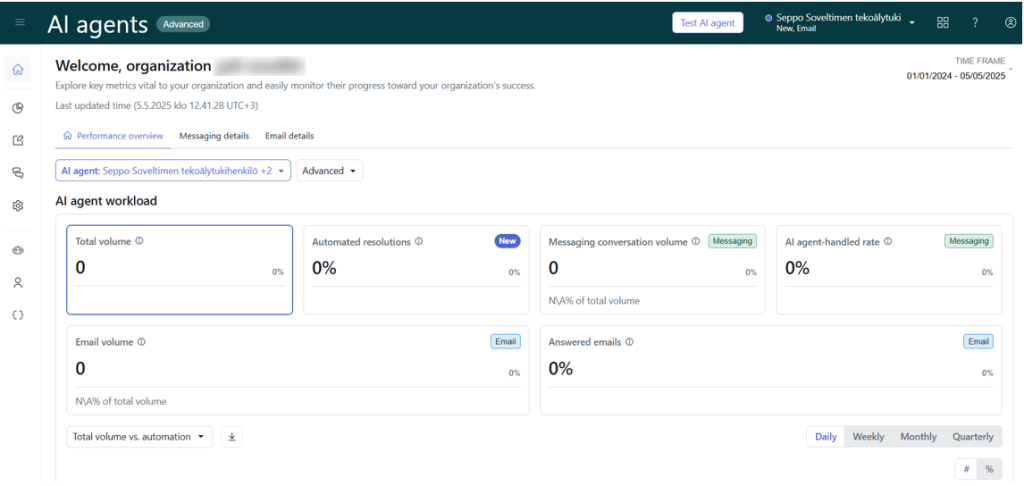
Task: Open the Email details tab
Action: 289,136
